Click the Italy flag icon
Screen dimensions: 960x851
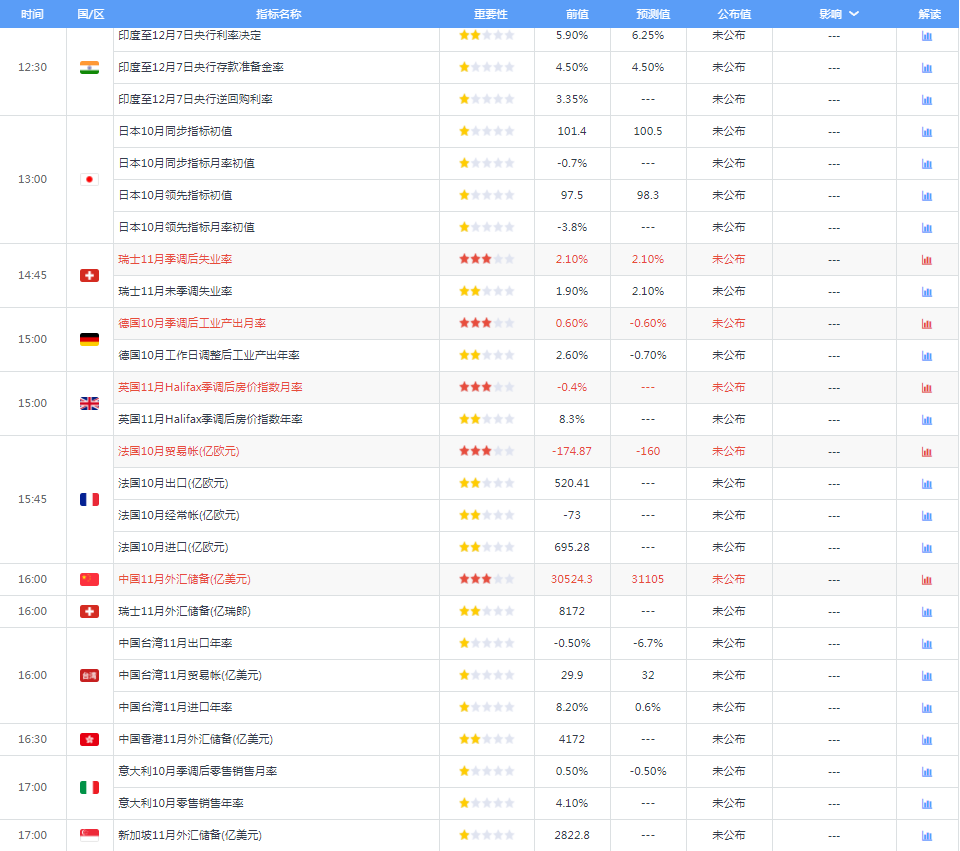89,787
